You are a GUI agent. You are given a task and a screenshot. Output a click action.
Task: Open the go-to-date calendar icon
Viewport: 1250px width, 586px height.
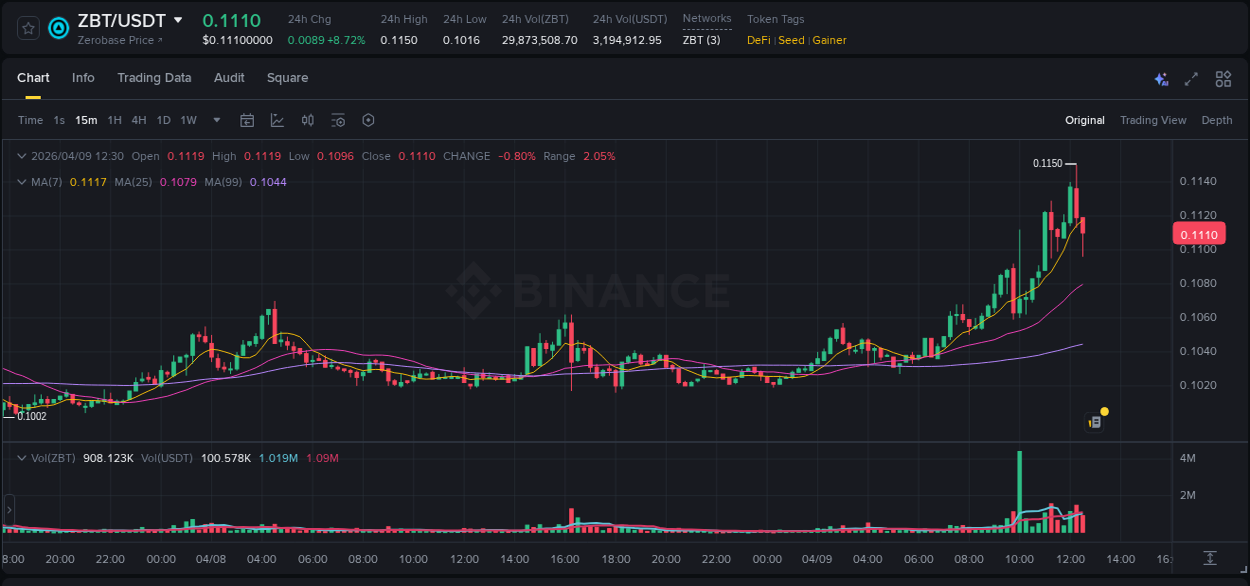(247, 120)
